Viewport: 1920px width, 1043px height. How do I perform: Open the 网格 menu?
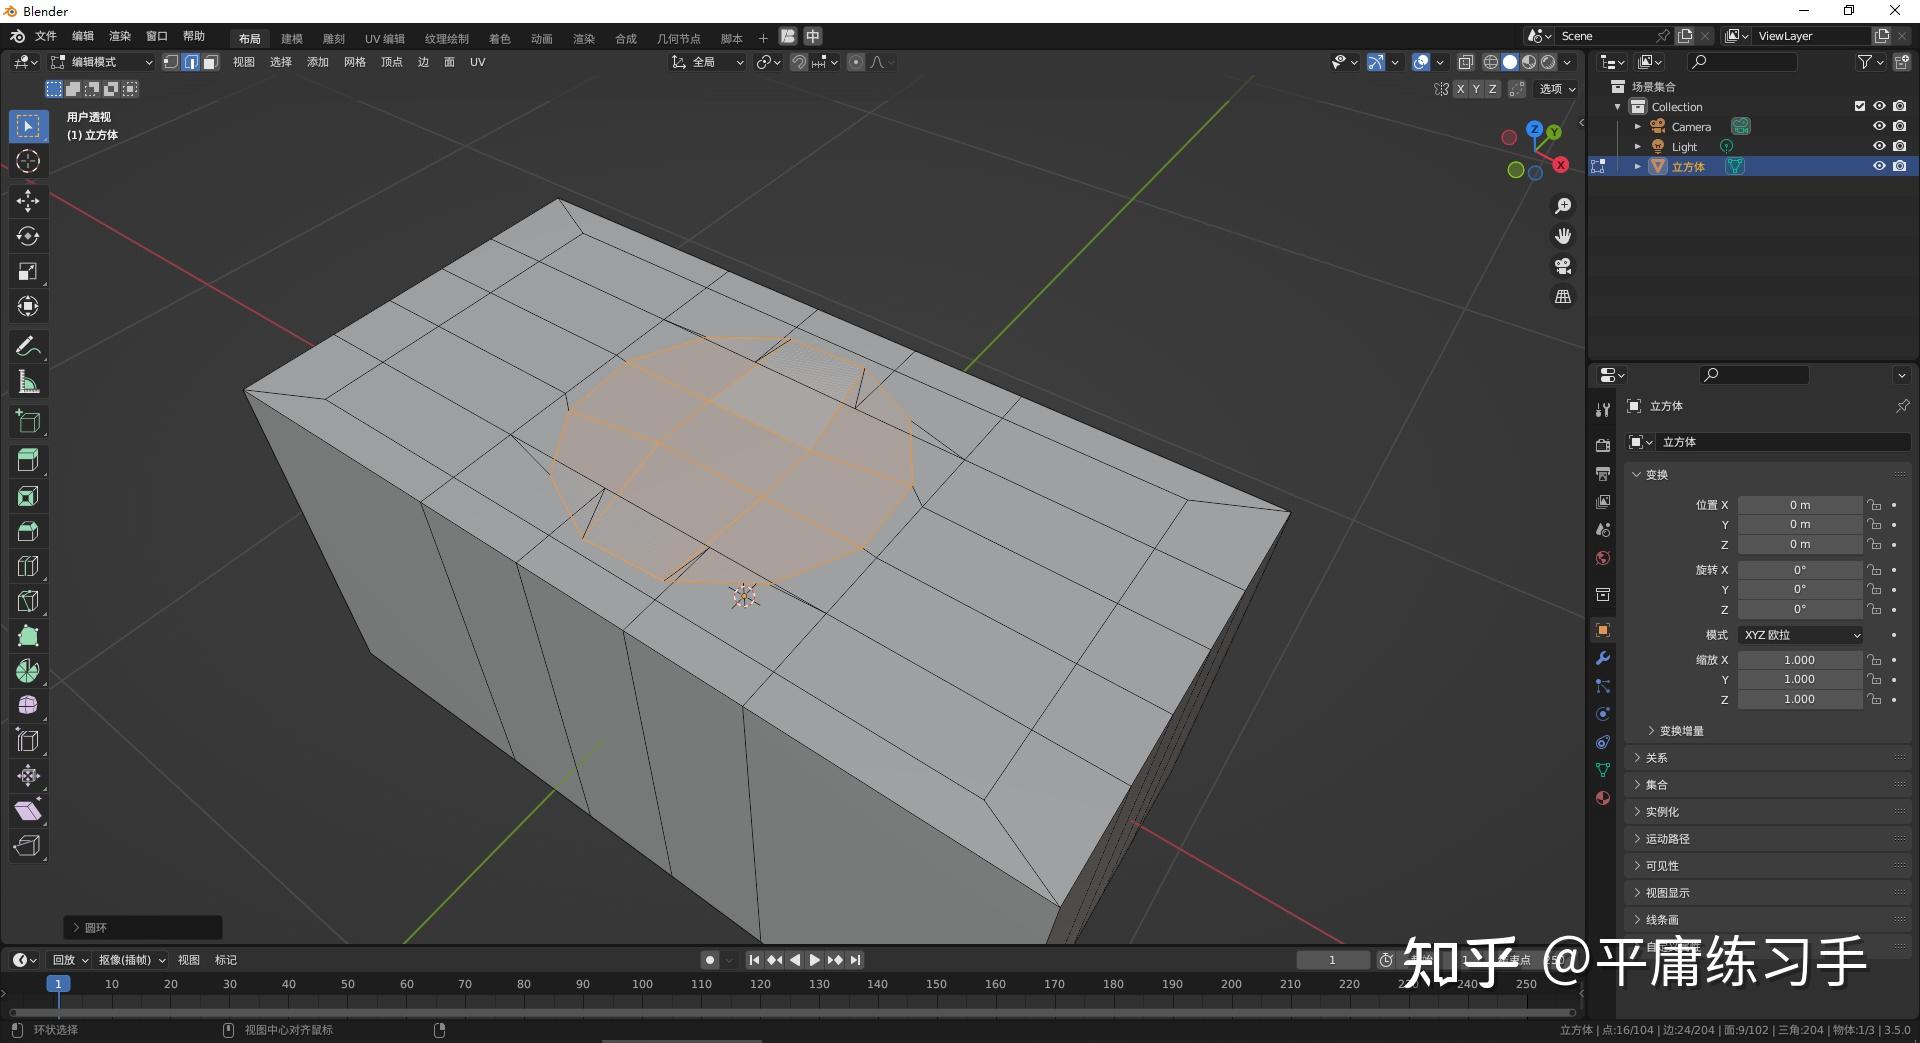355,62
